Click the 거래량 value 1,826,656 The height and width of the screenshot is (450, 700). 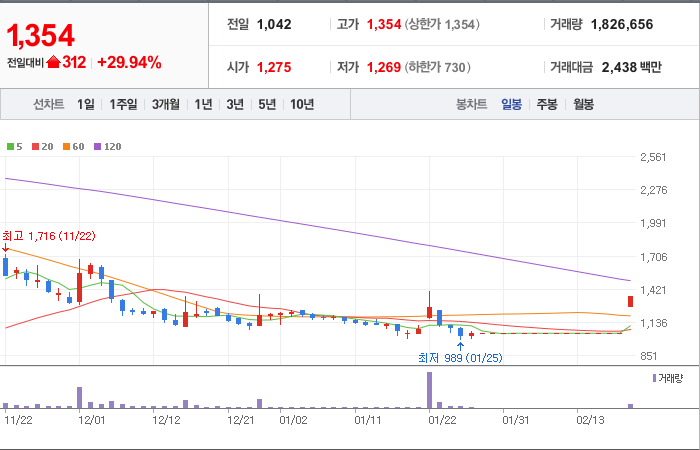622,24
